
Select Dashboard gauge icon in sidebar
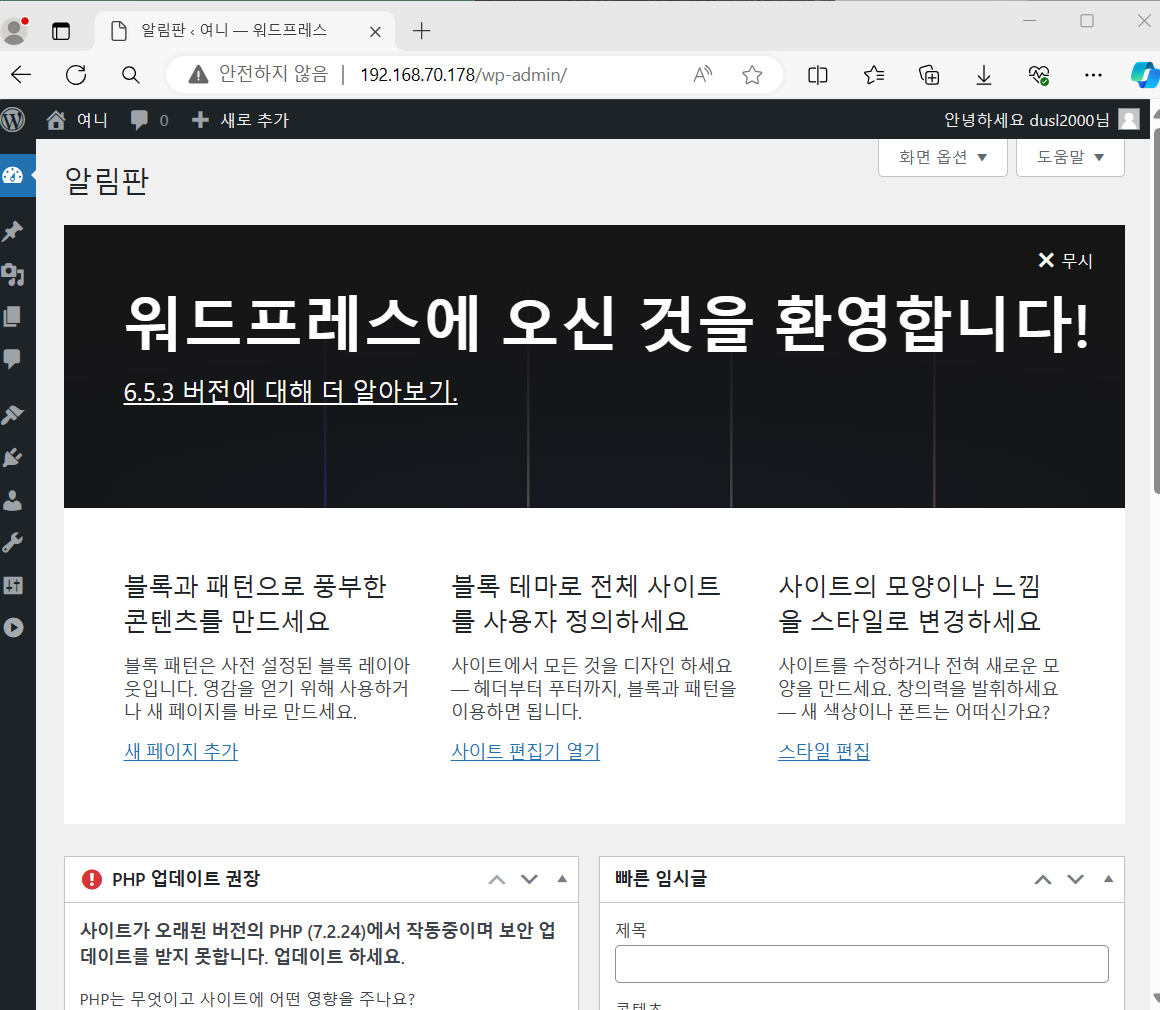coord(13,175)
